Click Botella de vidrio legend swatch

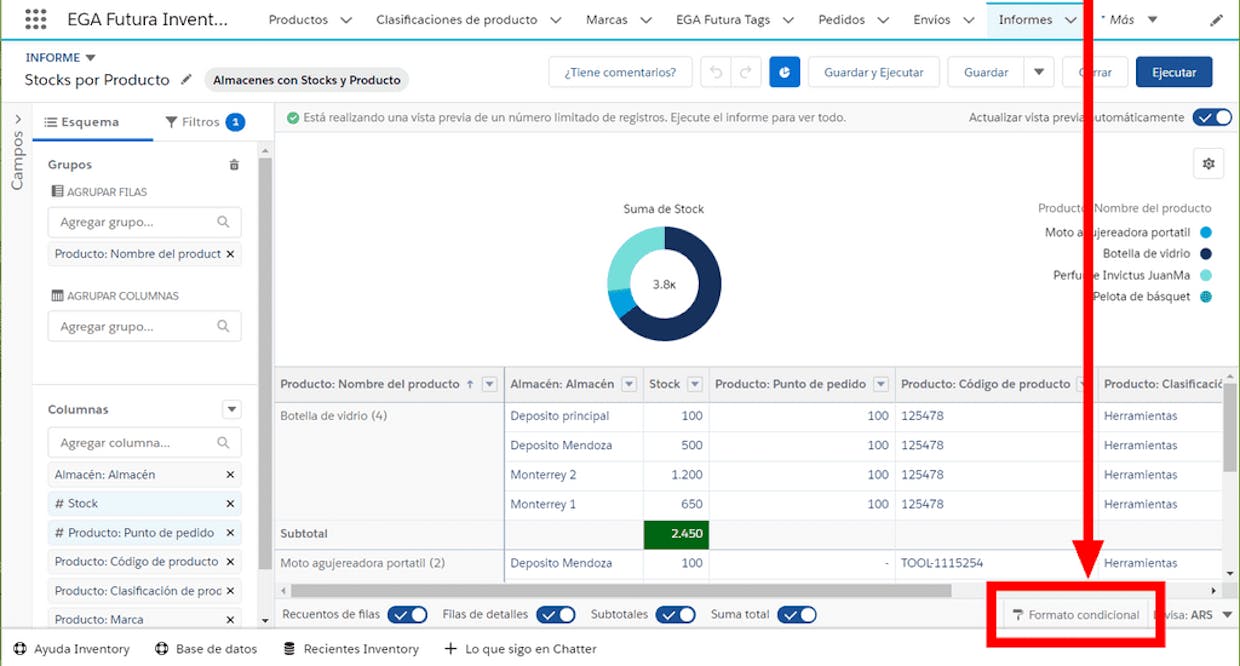[x=1206, y=254]
